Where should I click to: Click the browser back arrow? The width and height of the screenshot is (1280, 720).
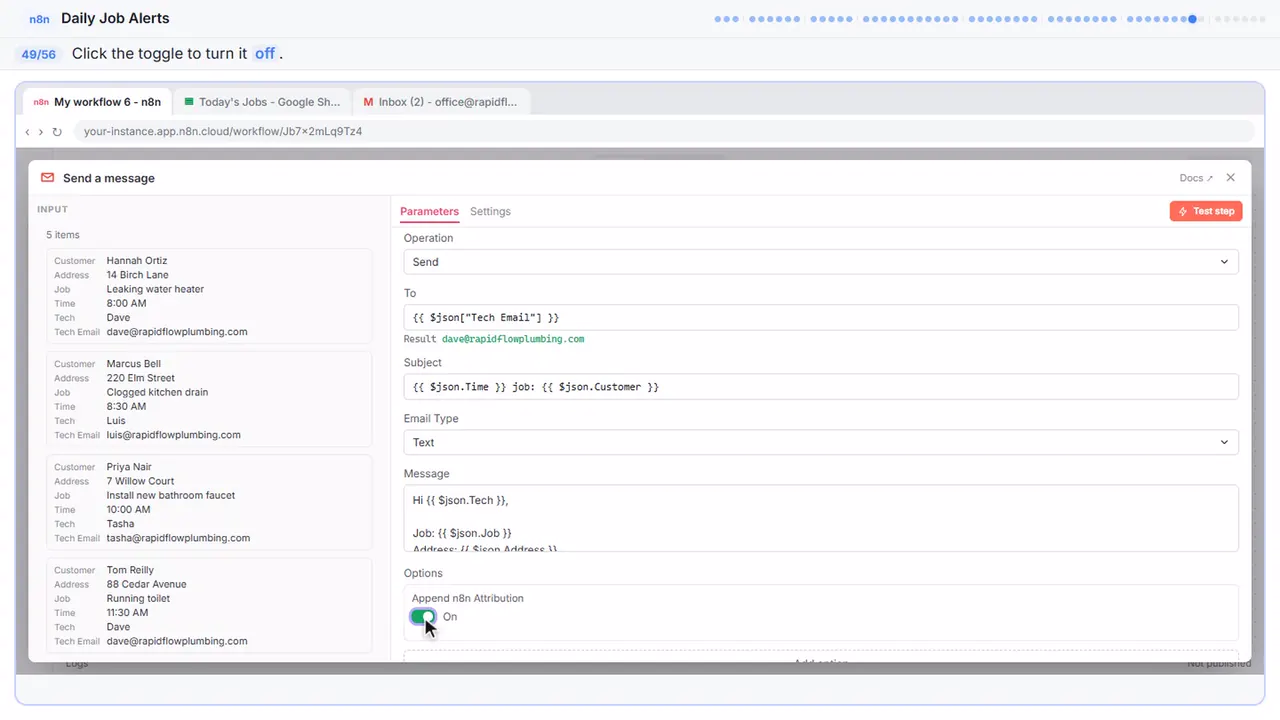[x=27, y=131]
